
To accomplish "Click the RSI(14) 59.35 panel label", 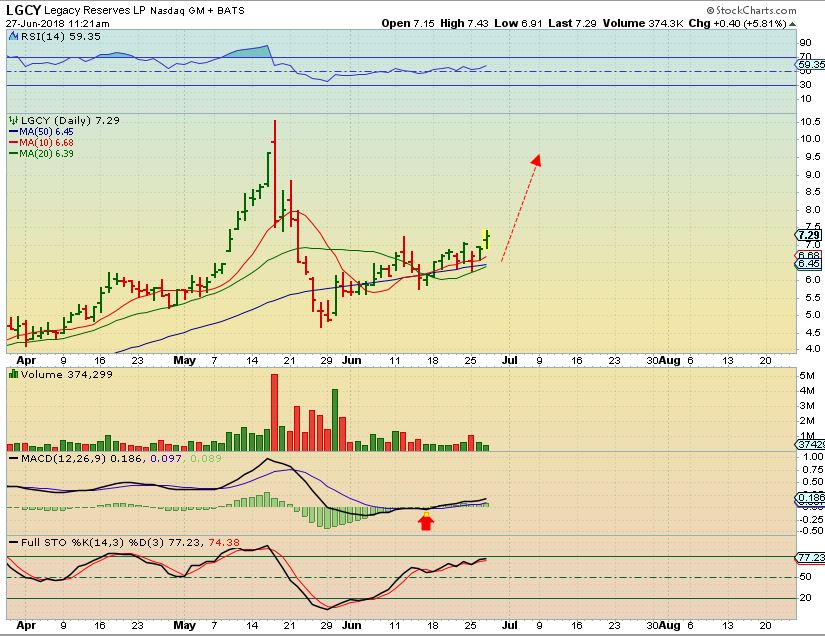I will point(61,36).
